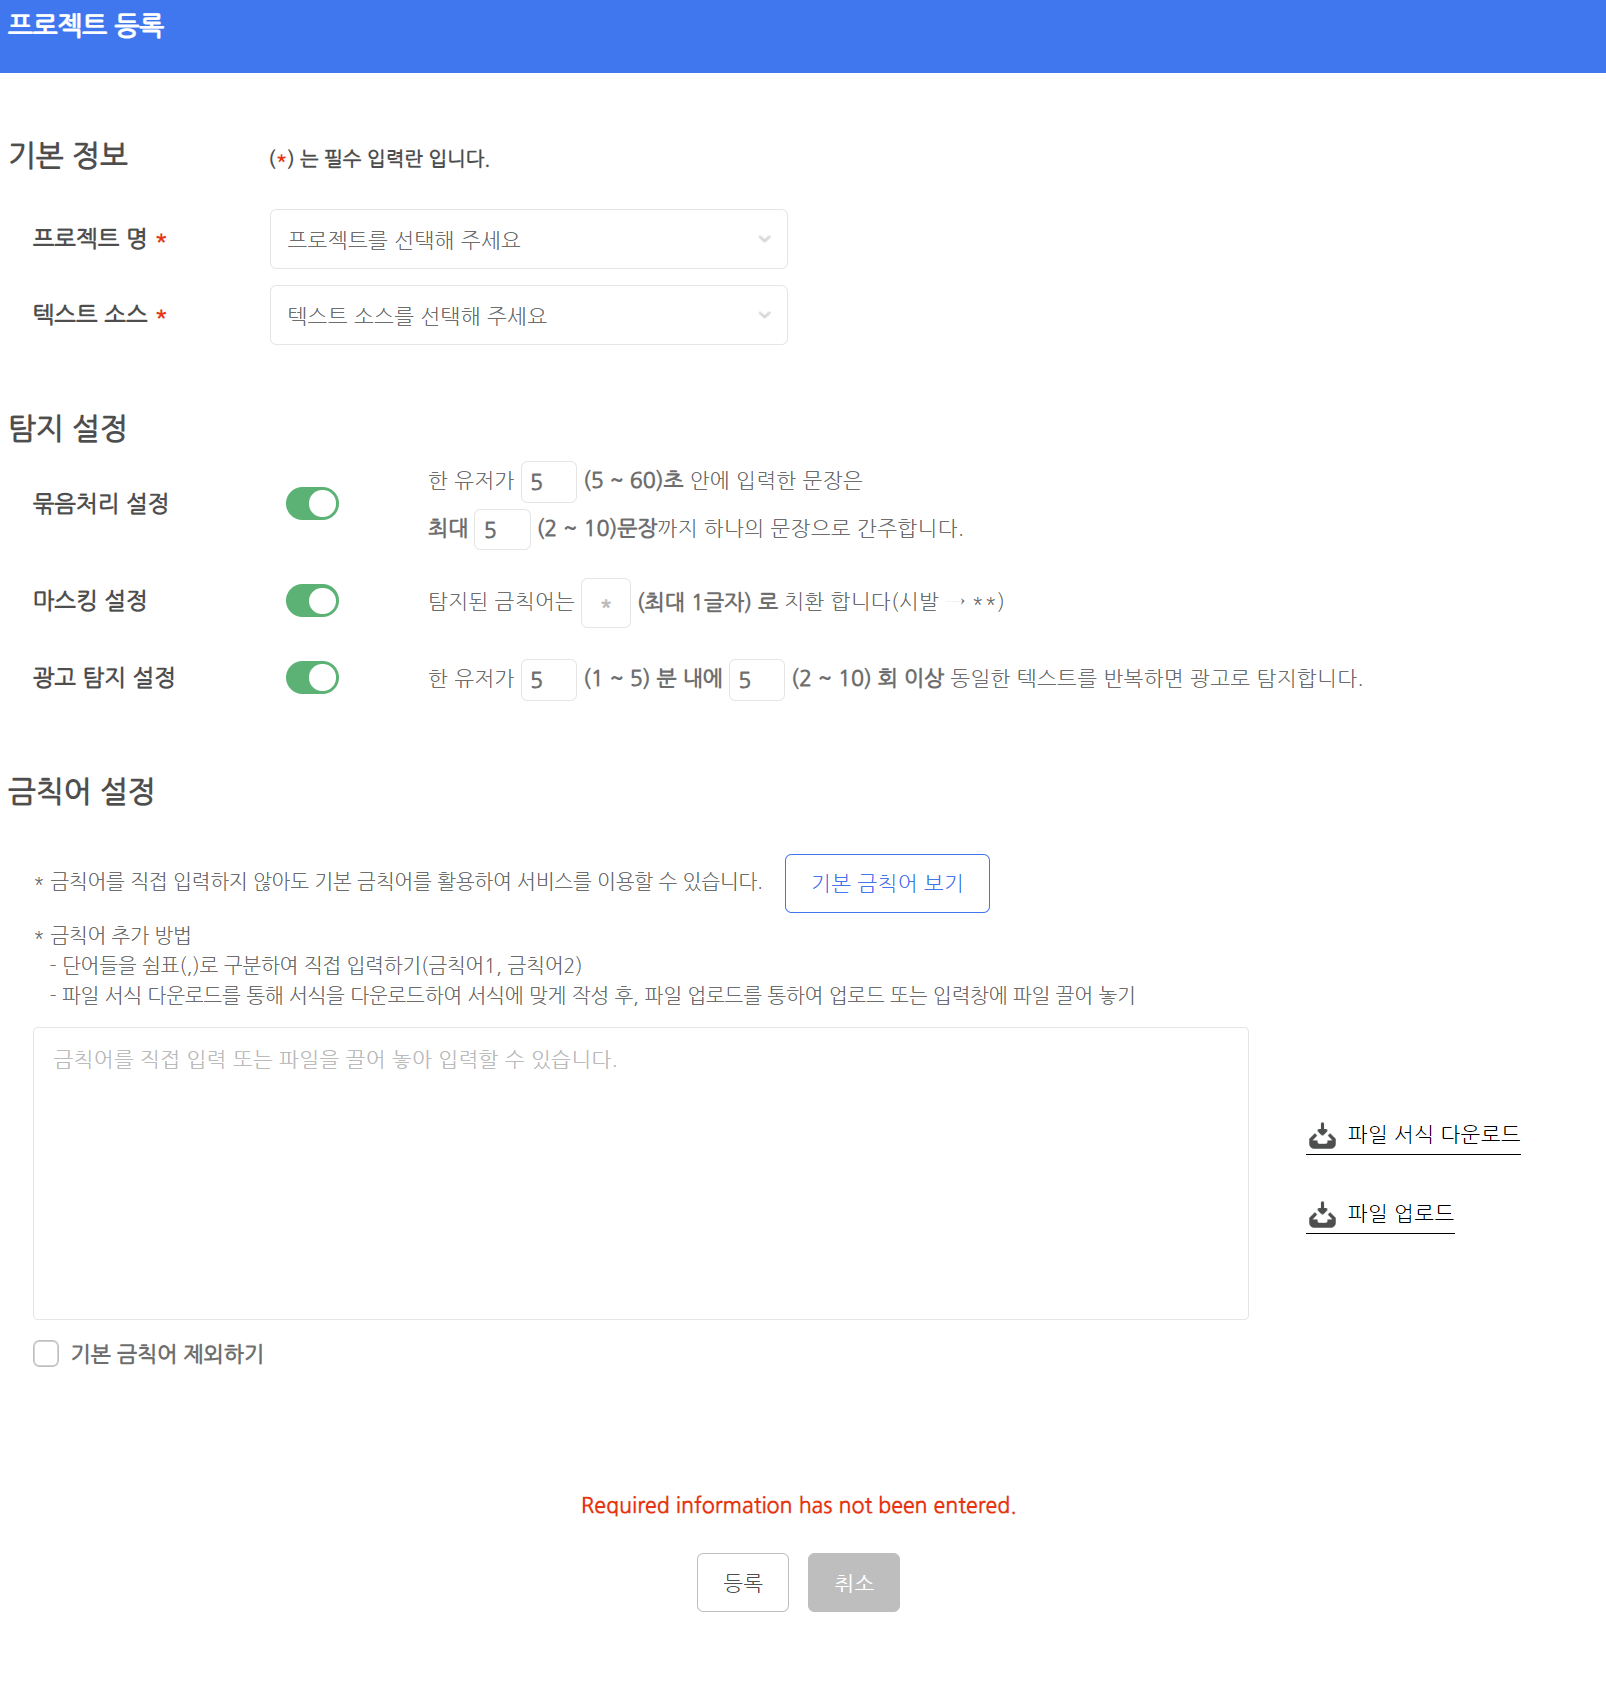This screenshot has width=1606, height=1684.
Task: Disable the 광고 탐지 설정 switch
Action: [x=312, y=678]
